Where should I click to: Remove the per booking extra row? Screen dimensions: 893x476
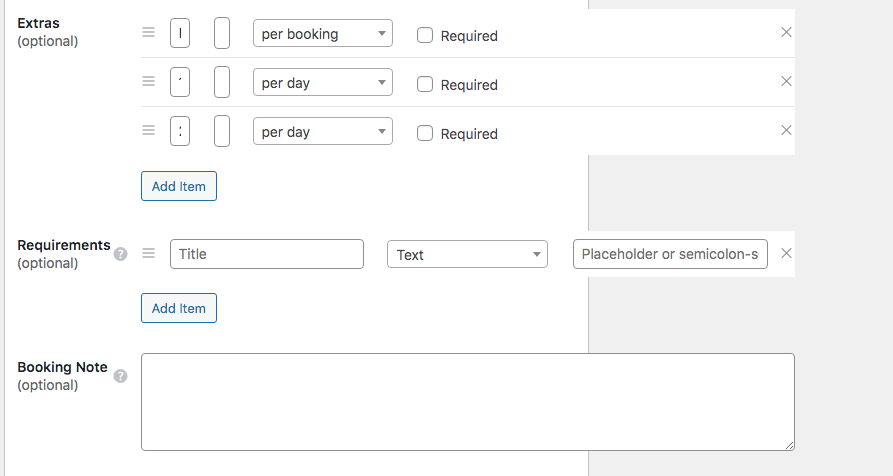pyautogui.click(x=786, y=32)
